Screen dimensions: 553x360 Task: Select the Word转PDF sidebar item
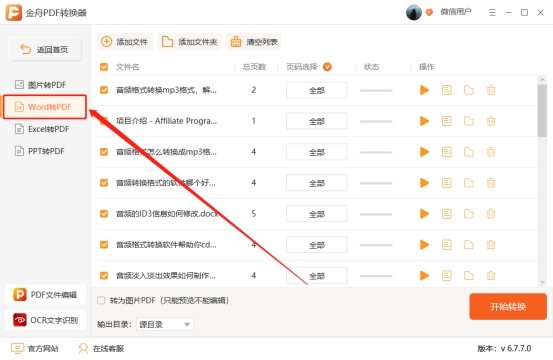pos(44,107)
